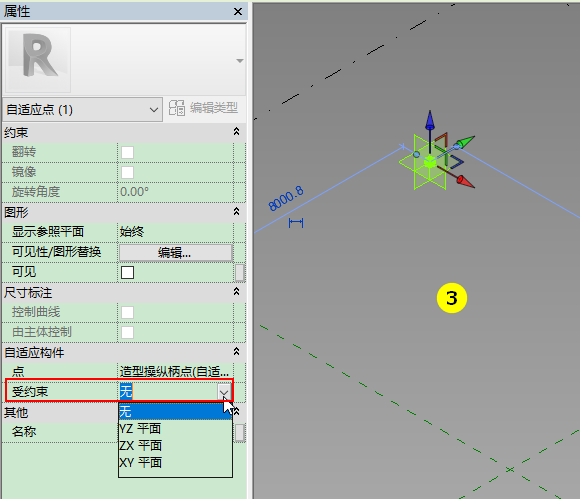Click the blue Z-axis arrow on the gizmo

point(430,120)
